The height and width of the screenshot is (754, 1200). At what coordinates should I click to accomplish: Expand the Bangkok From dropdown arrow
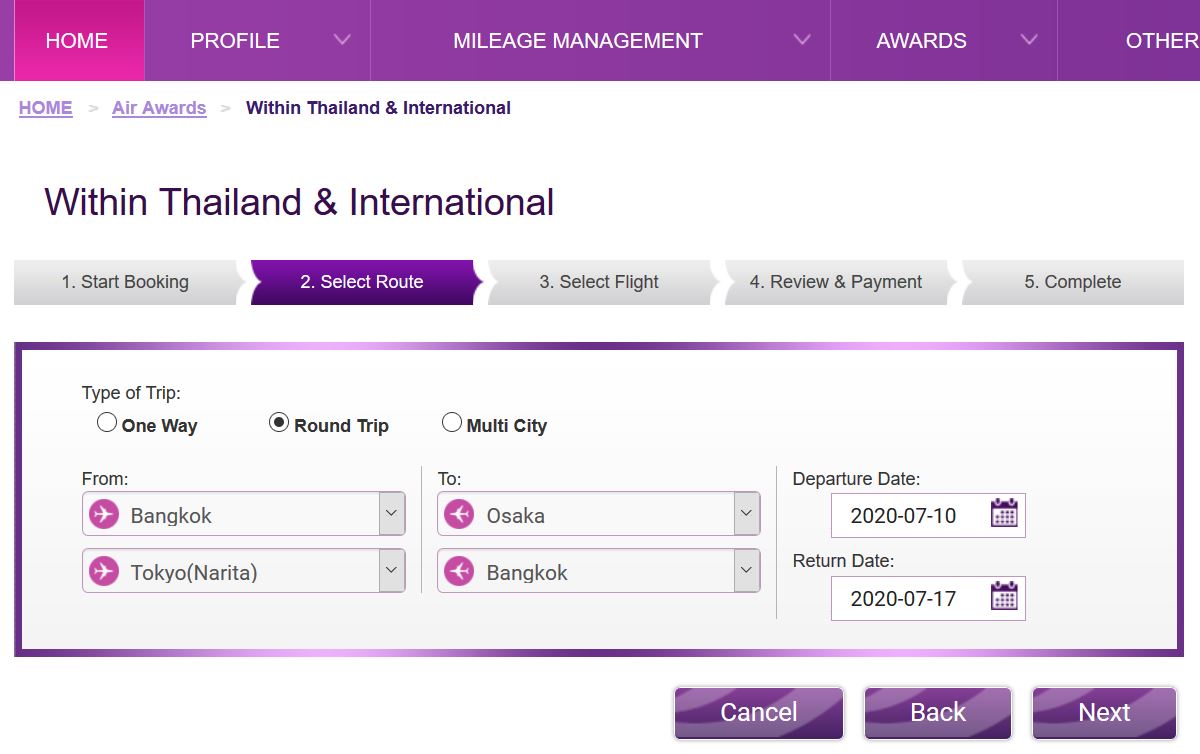point(391,514)
